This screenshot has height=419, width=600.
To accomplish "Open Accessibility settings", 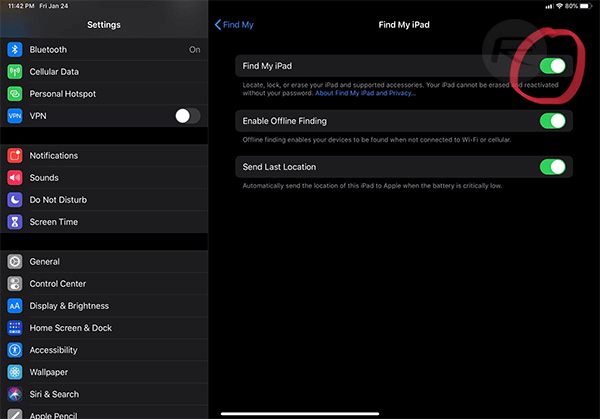I will tap(104, 350).
